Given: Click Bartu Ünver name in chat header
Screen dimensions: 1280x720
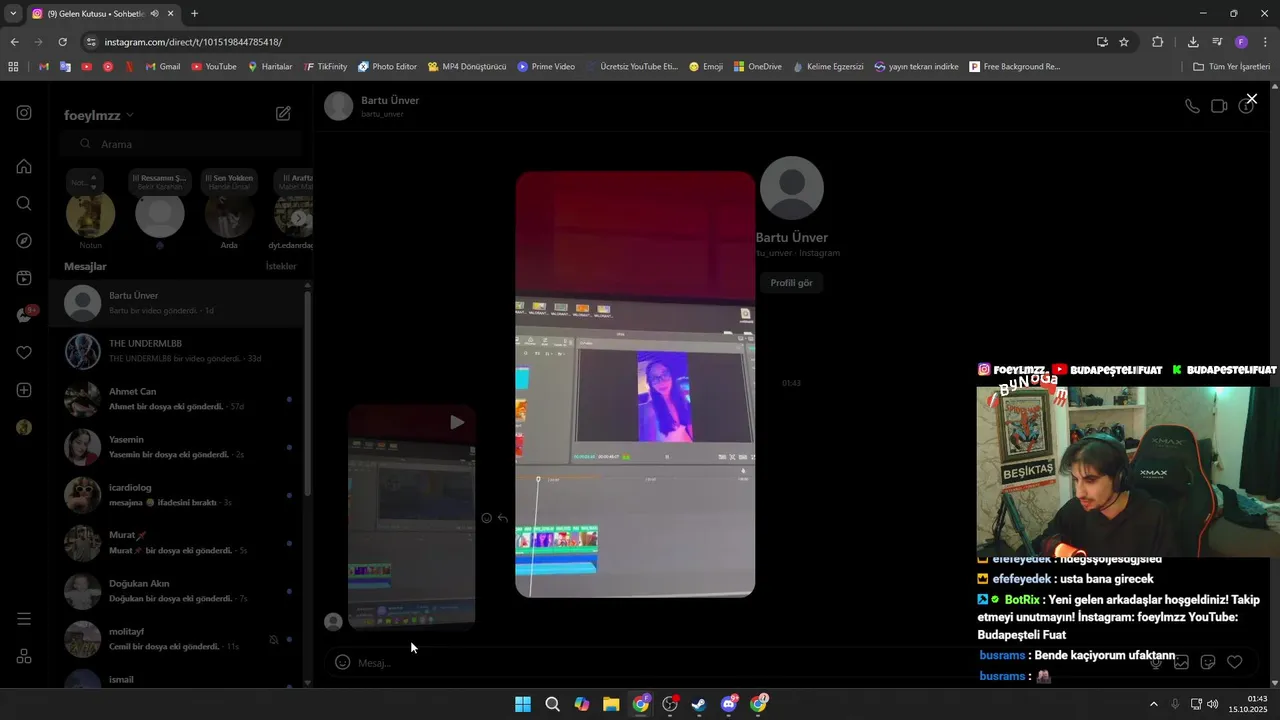Looking at the screenshot, I should (390, 100).
